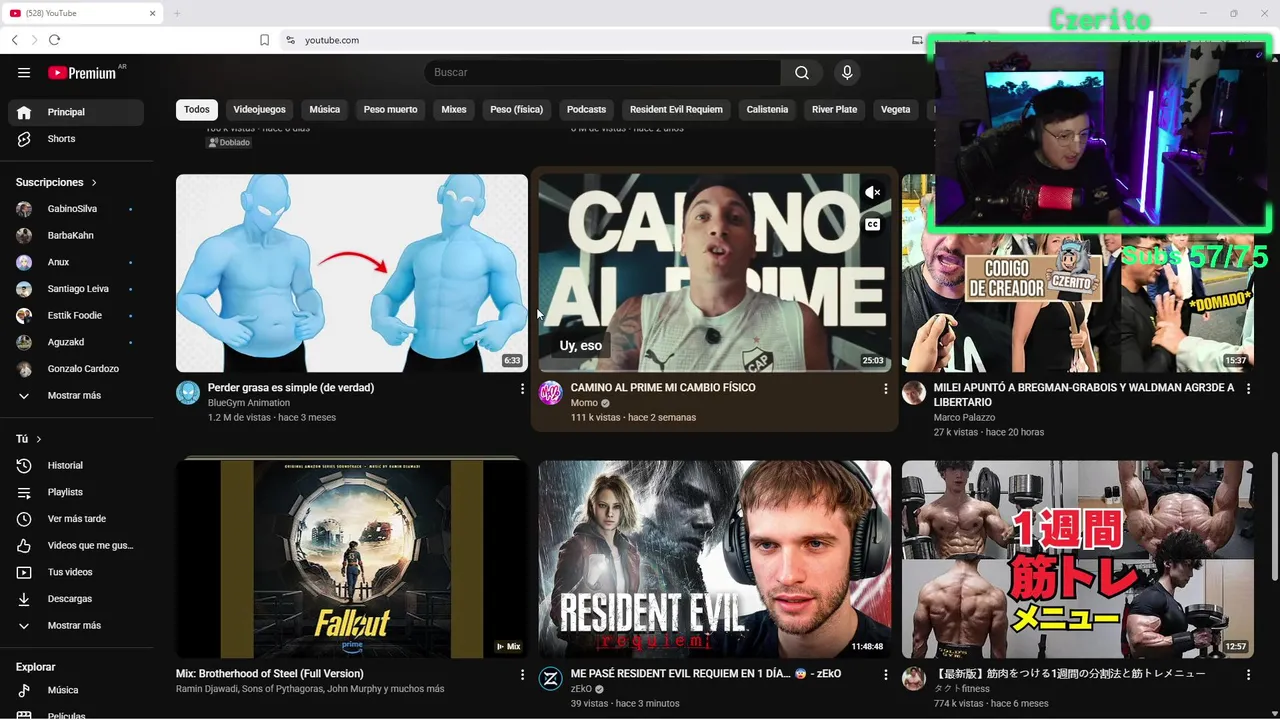The image size is (1280, 720).
Task: Play the Resident Evil Requiem thumbnail
Action: [715, 559]
